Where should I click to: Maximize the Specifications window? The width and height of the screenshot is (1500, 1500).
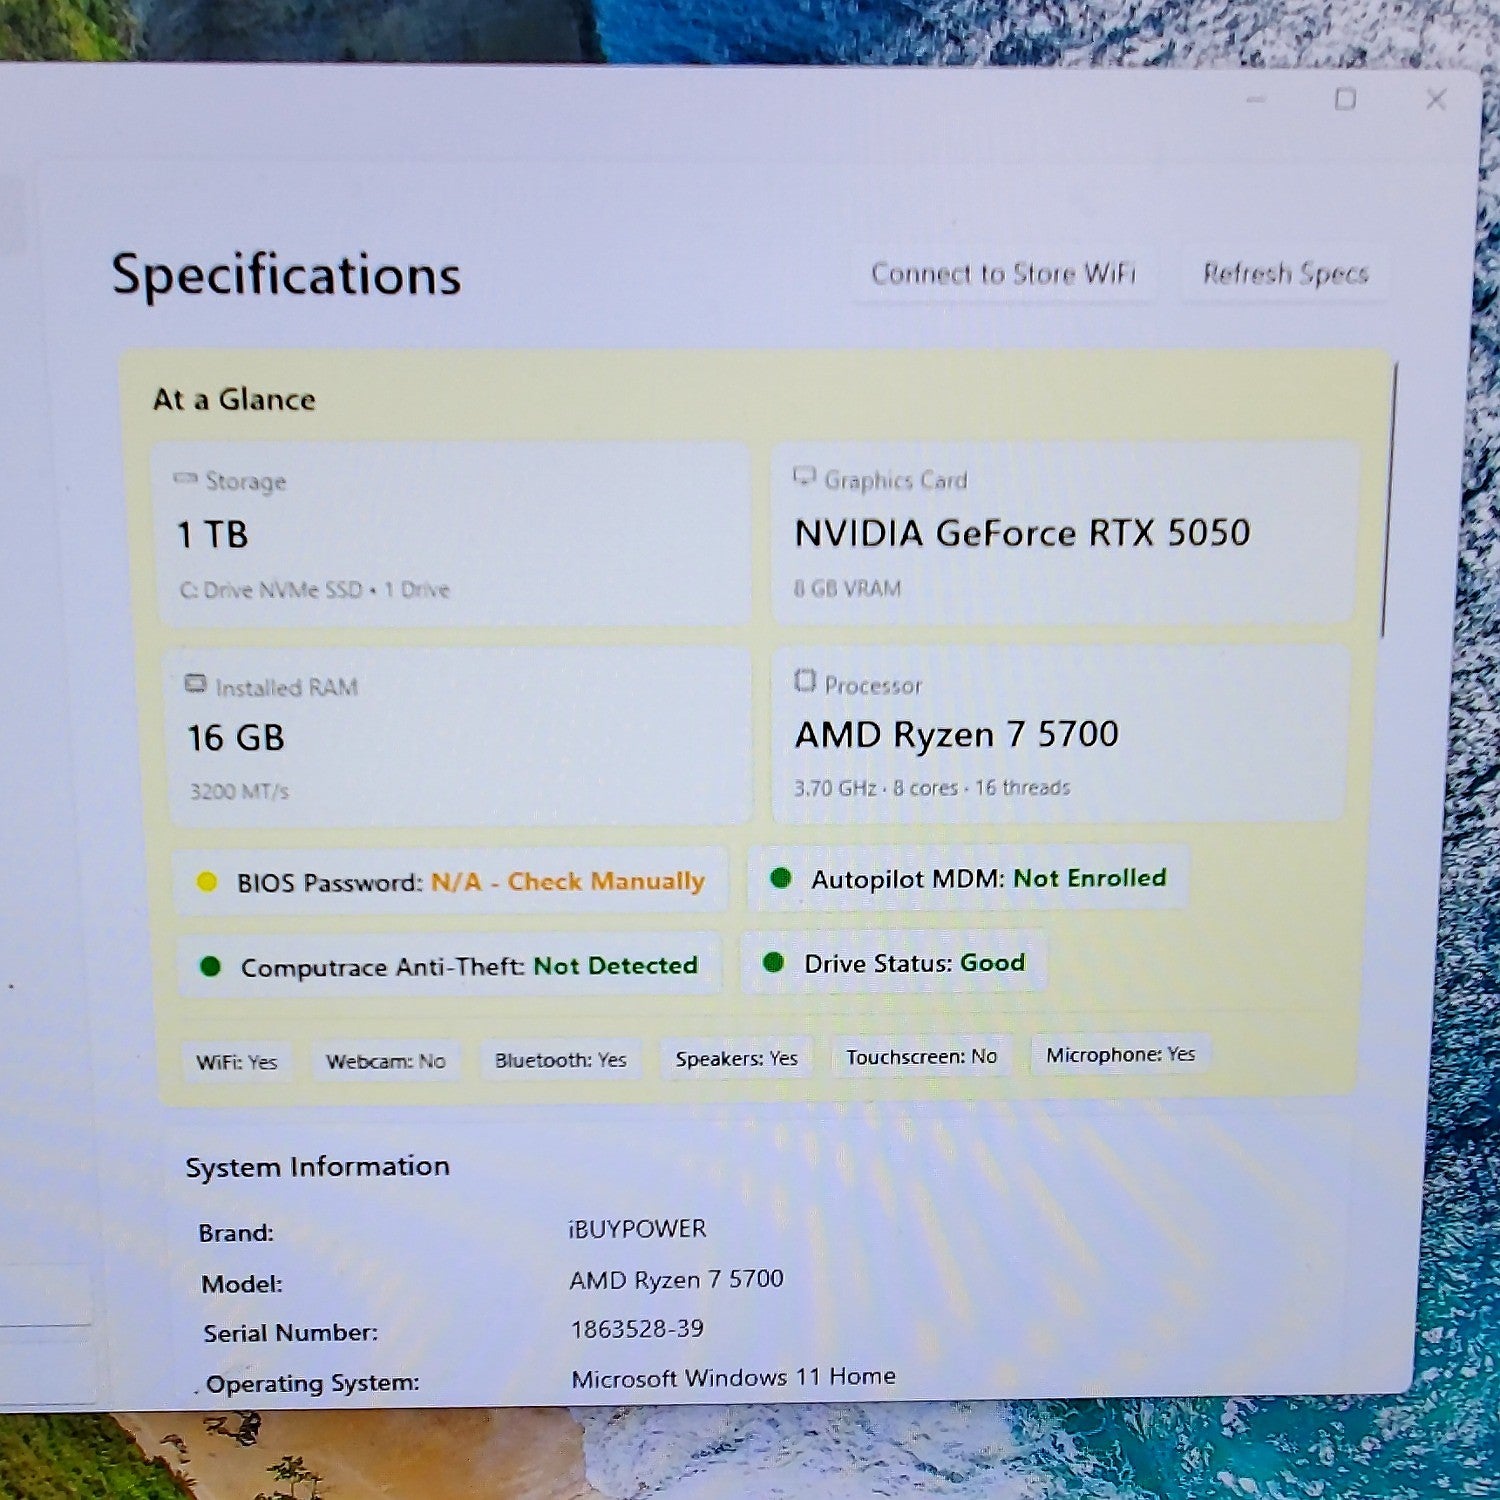1345,99
